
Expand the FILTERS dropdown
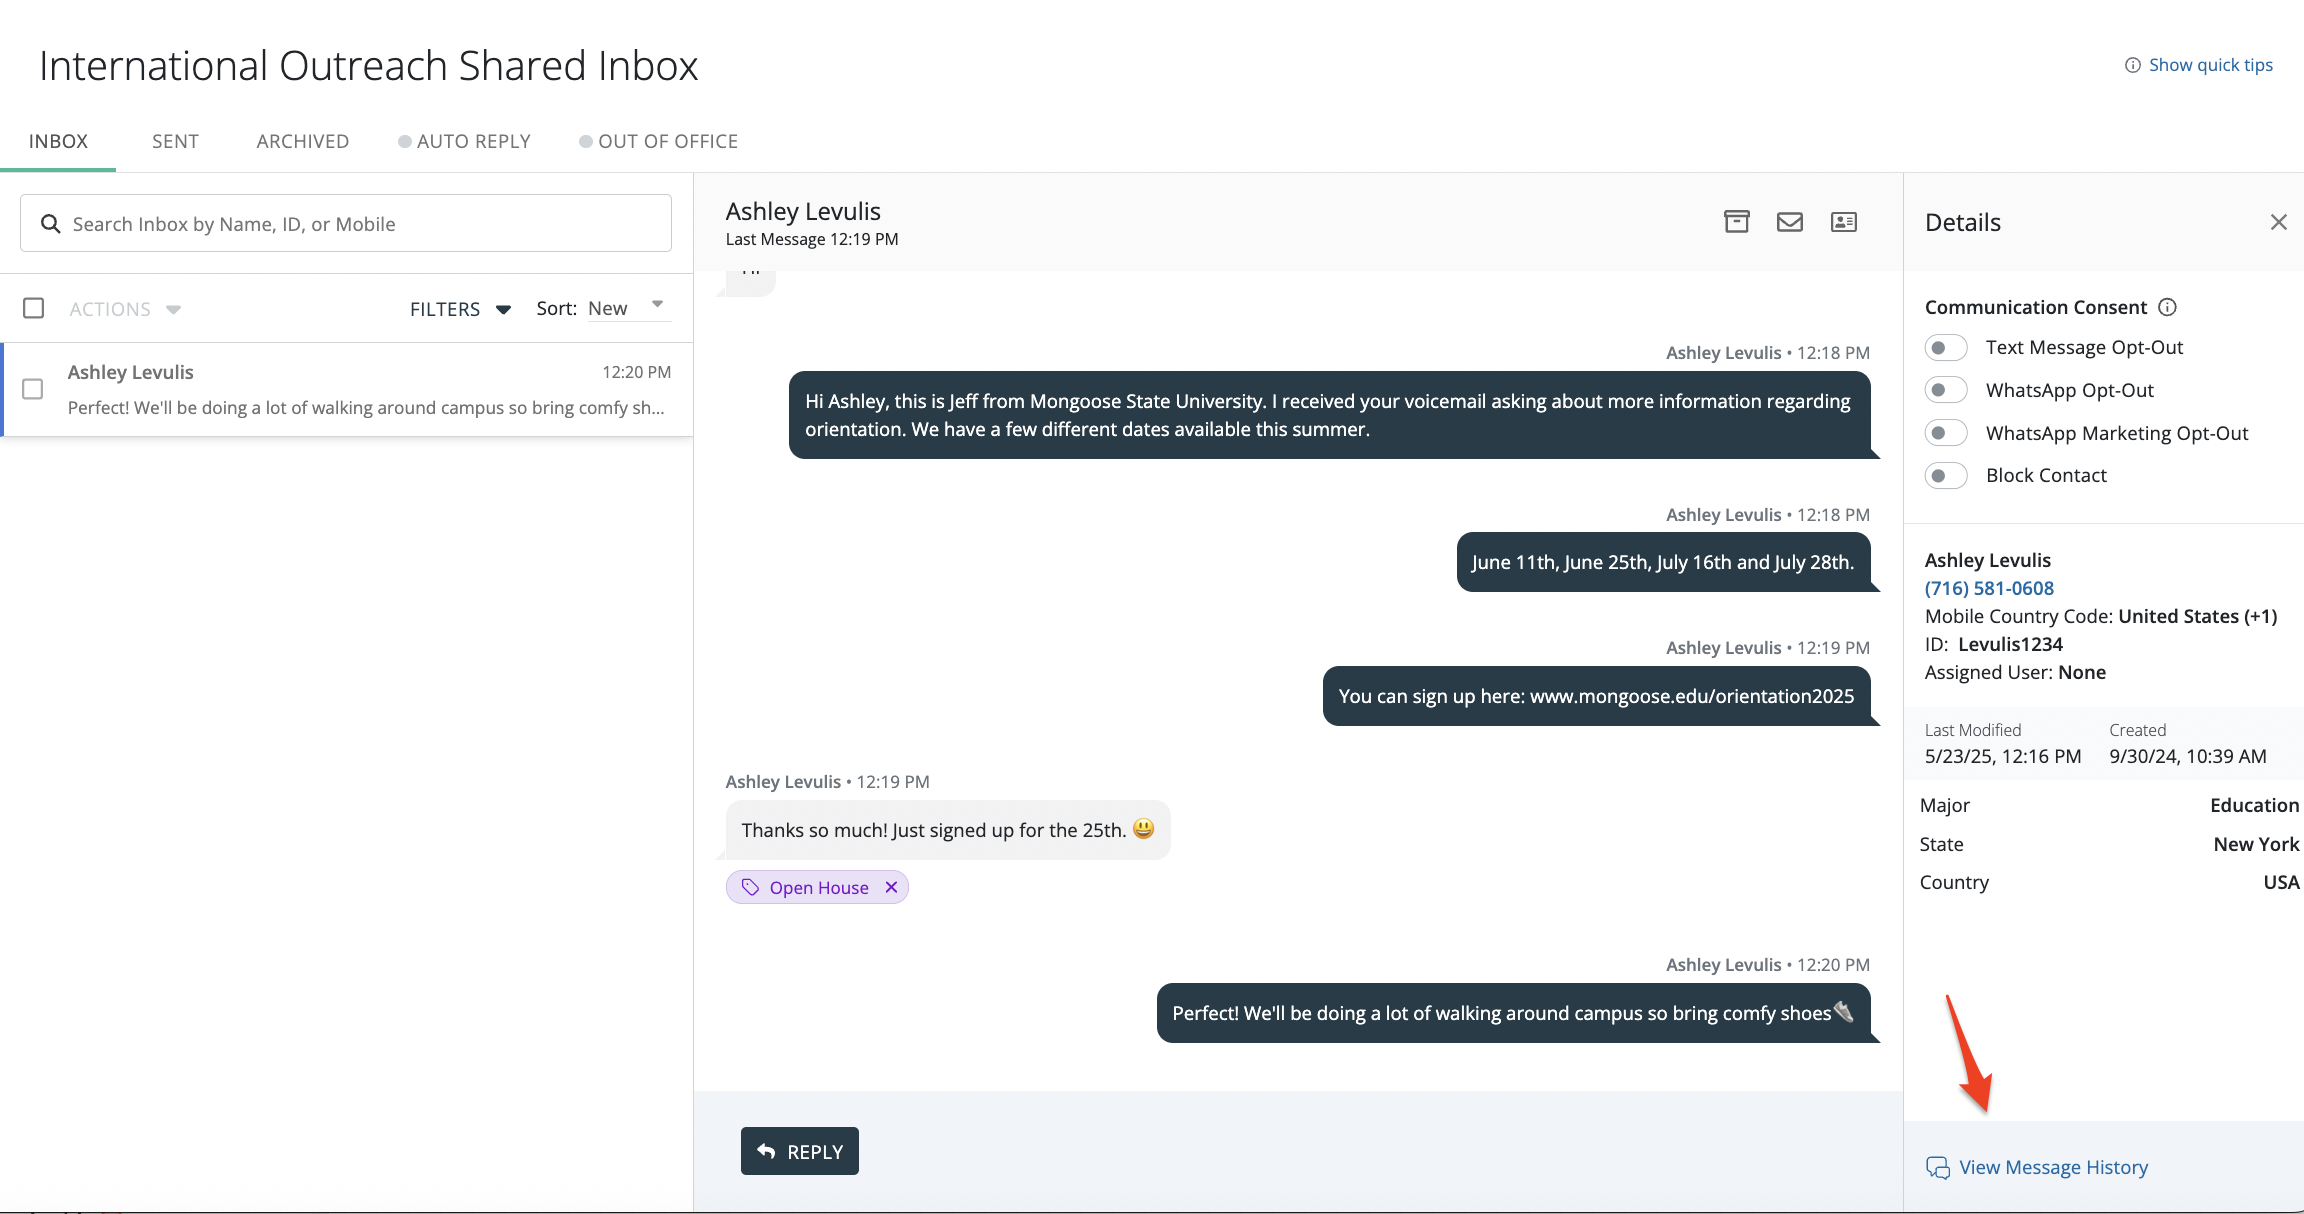click(x=460, y=309)
